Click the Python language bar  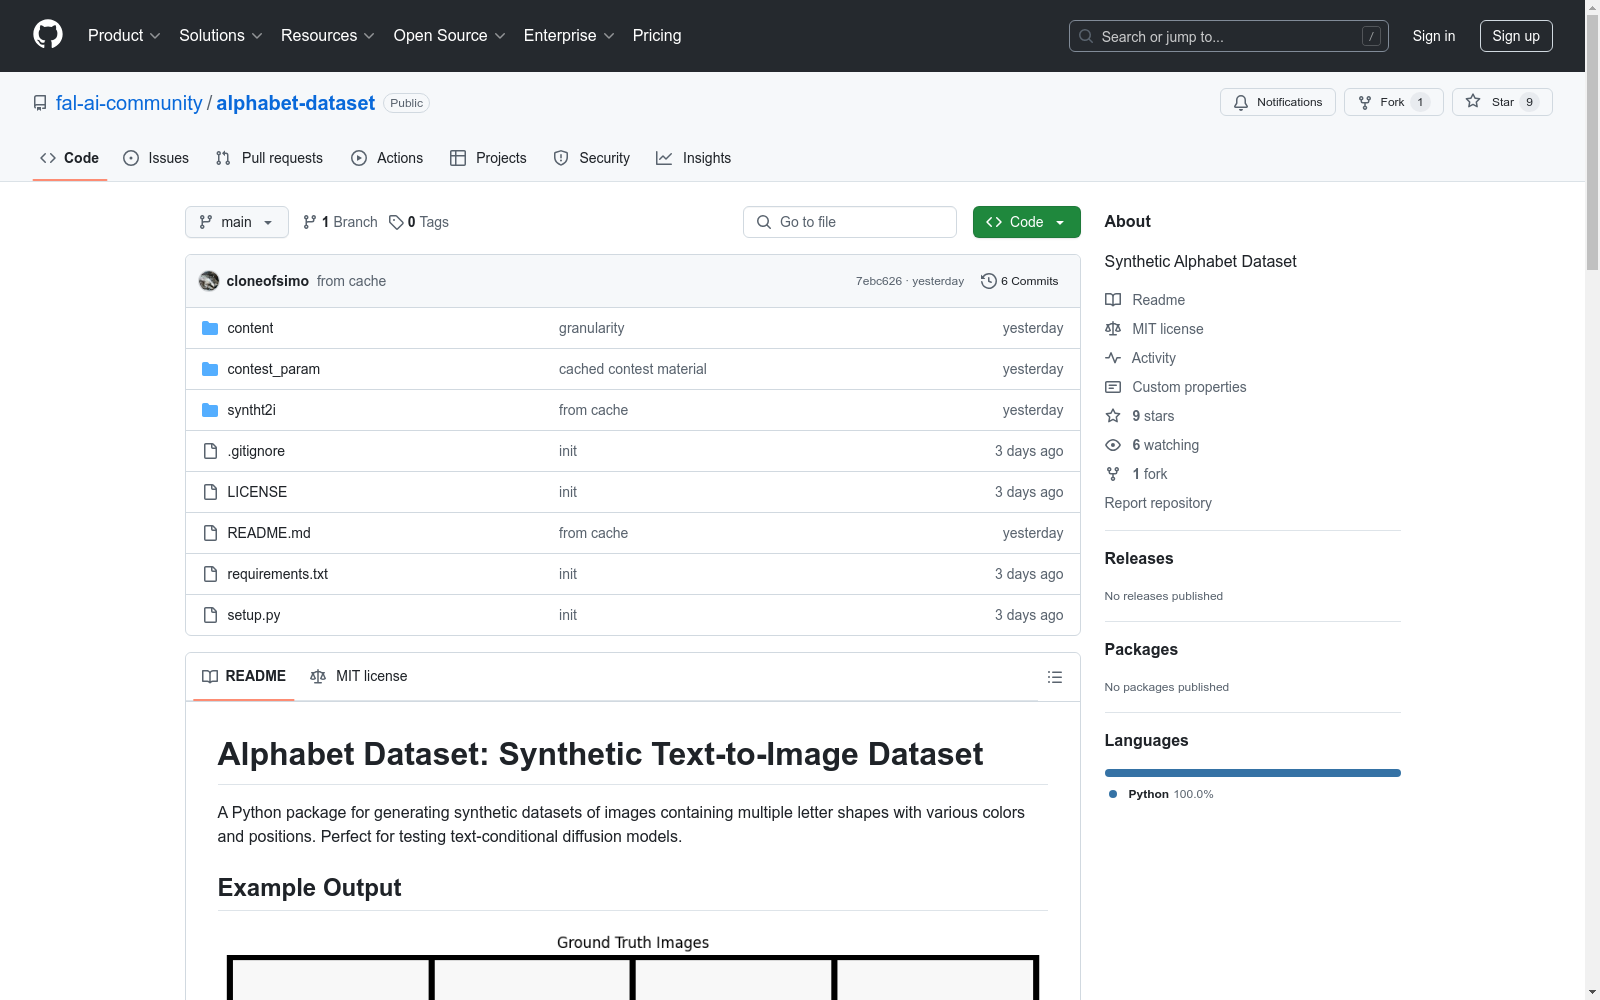(1253, 773)
